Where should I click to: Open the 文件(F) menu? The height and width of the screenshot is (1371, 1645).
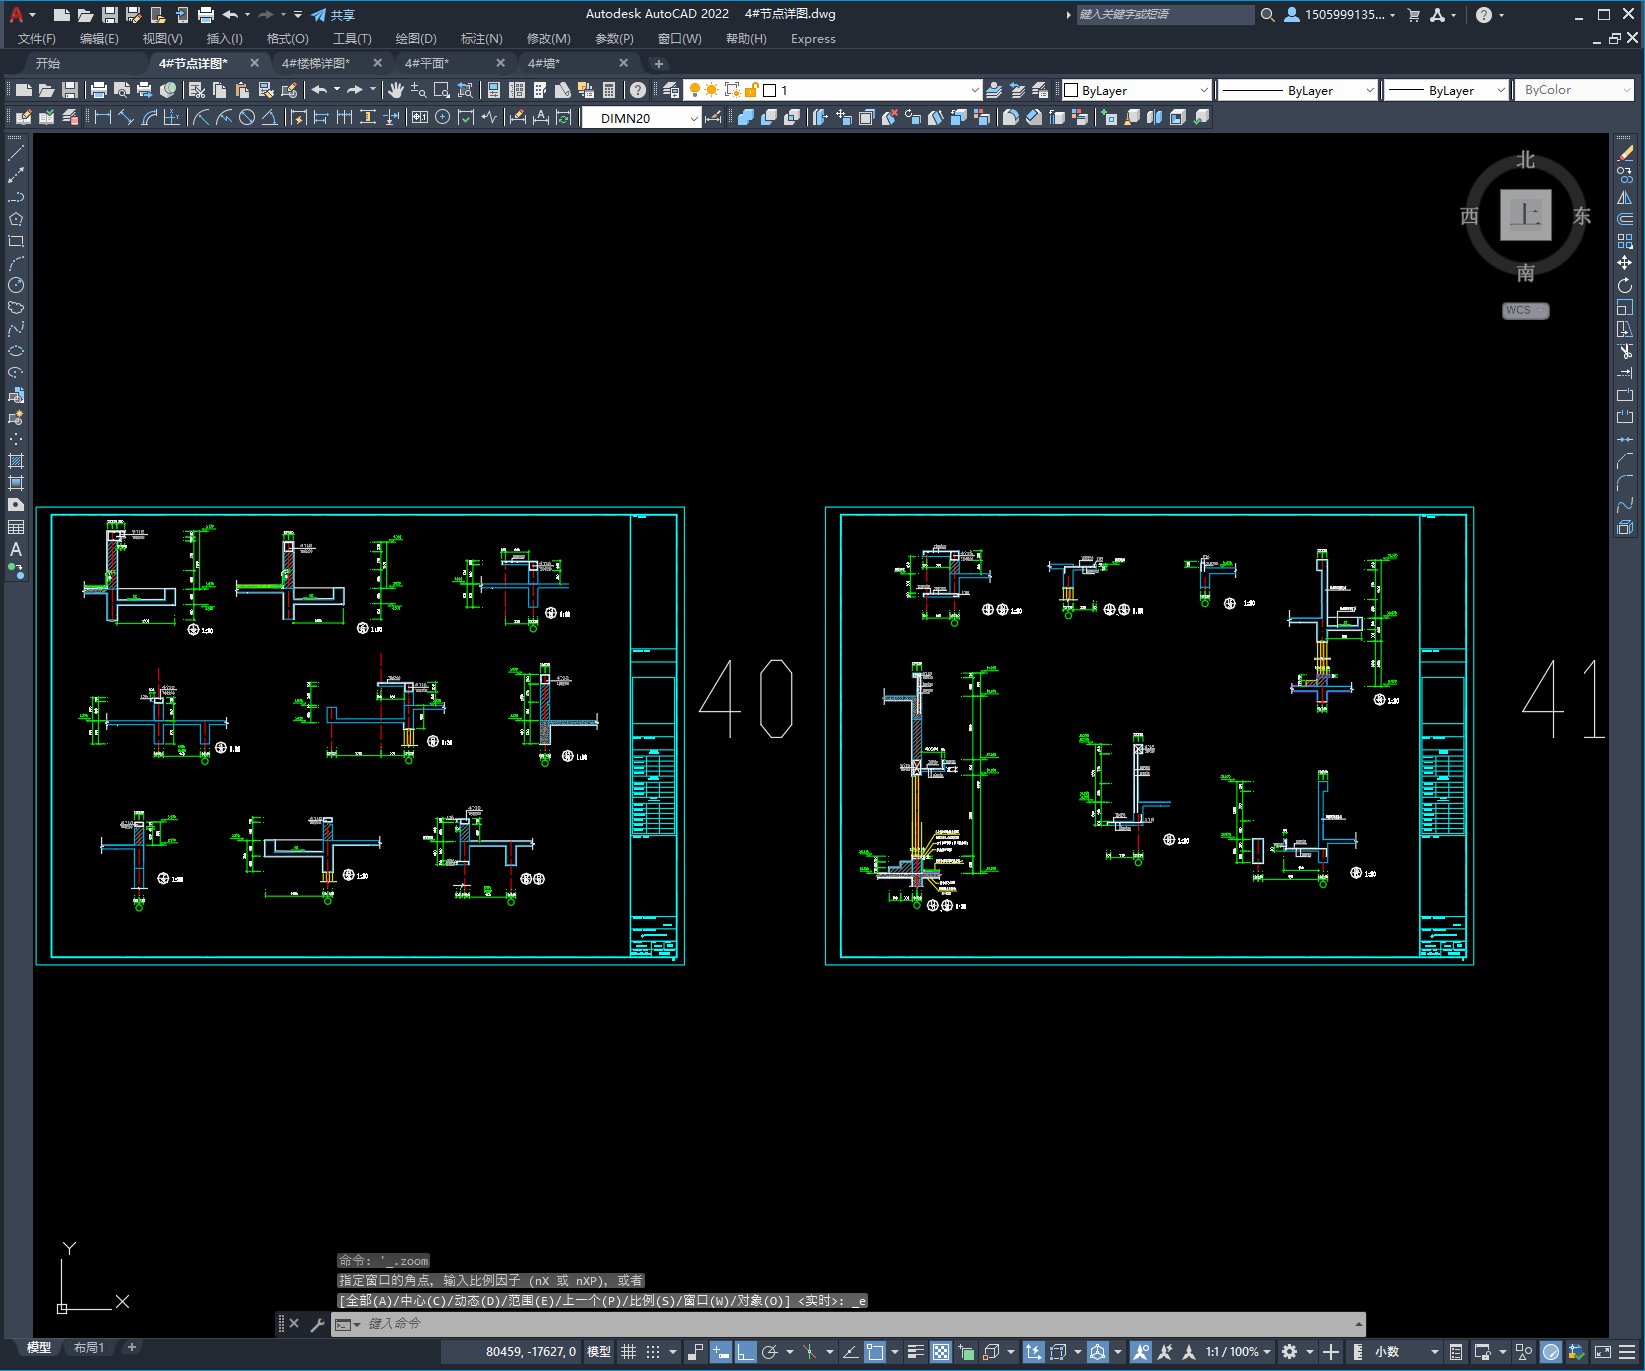pos(37,39)
